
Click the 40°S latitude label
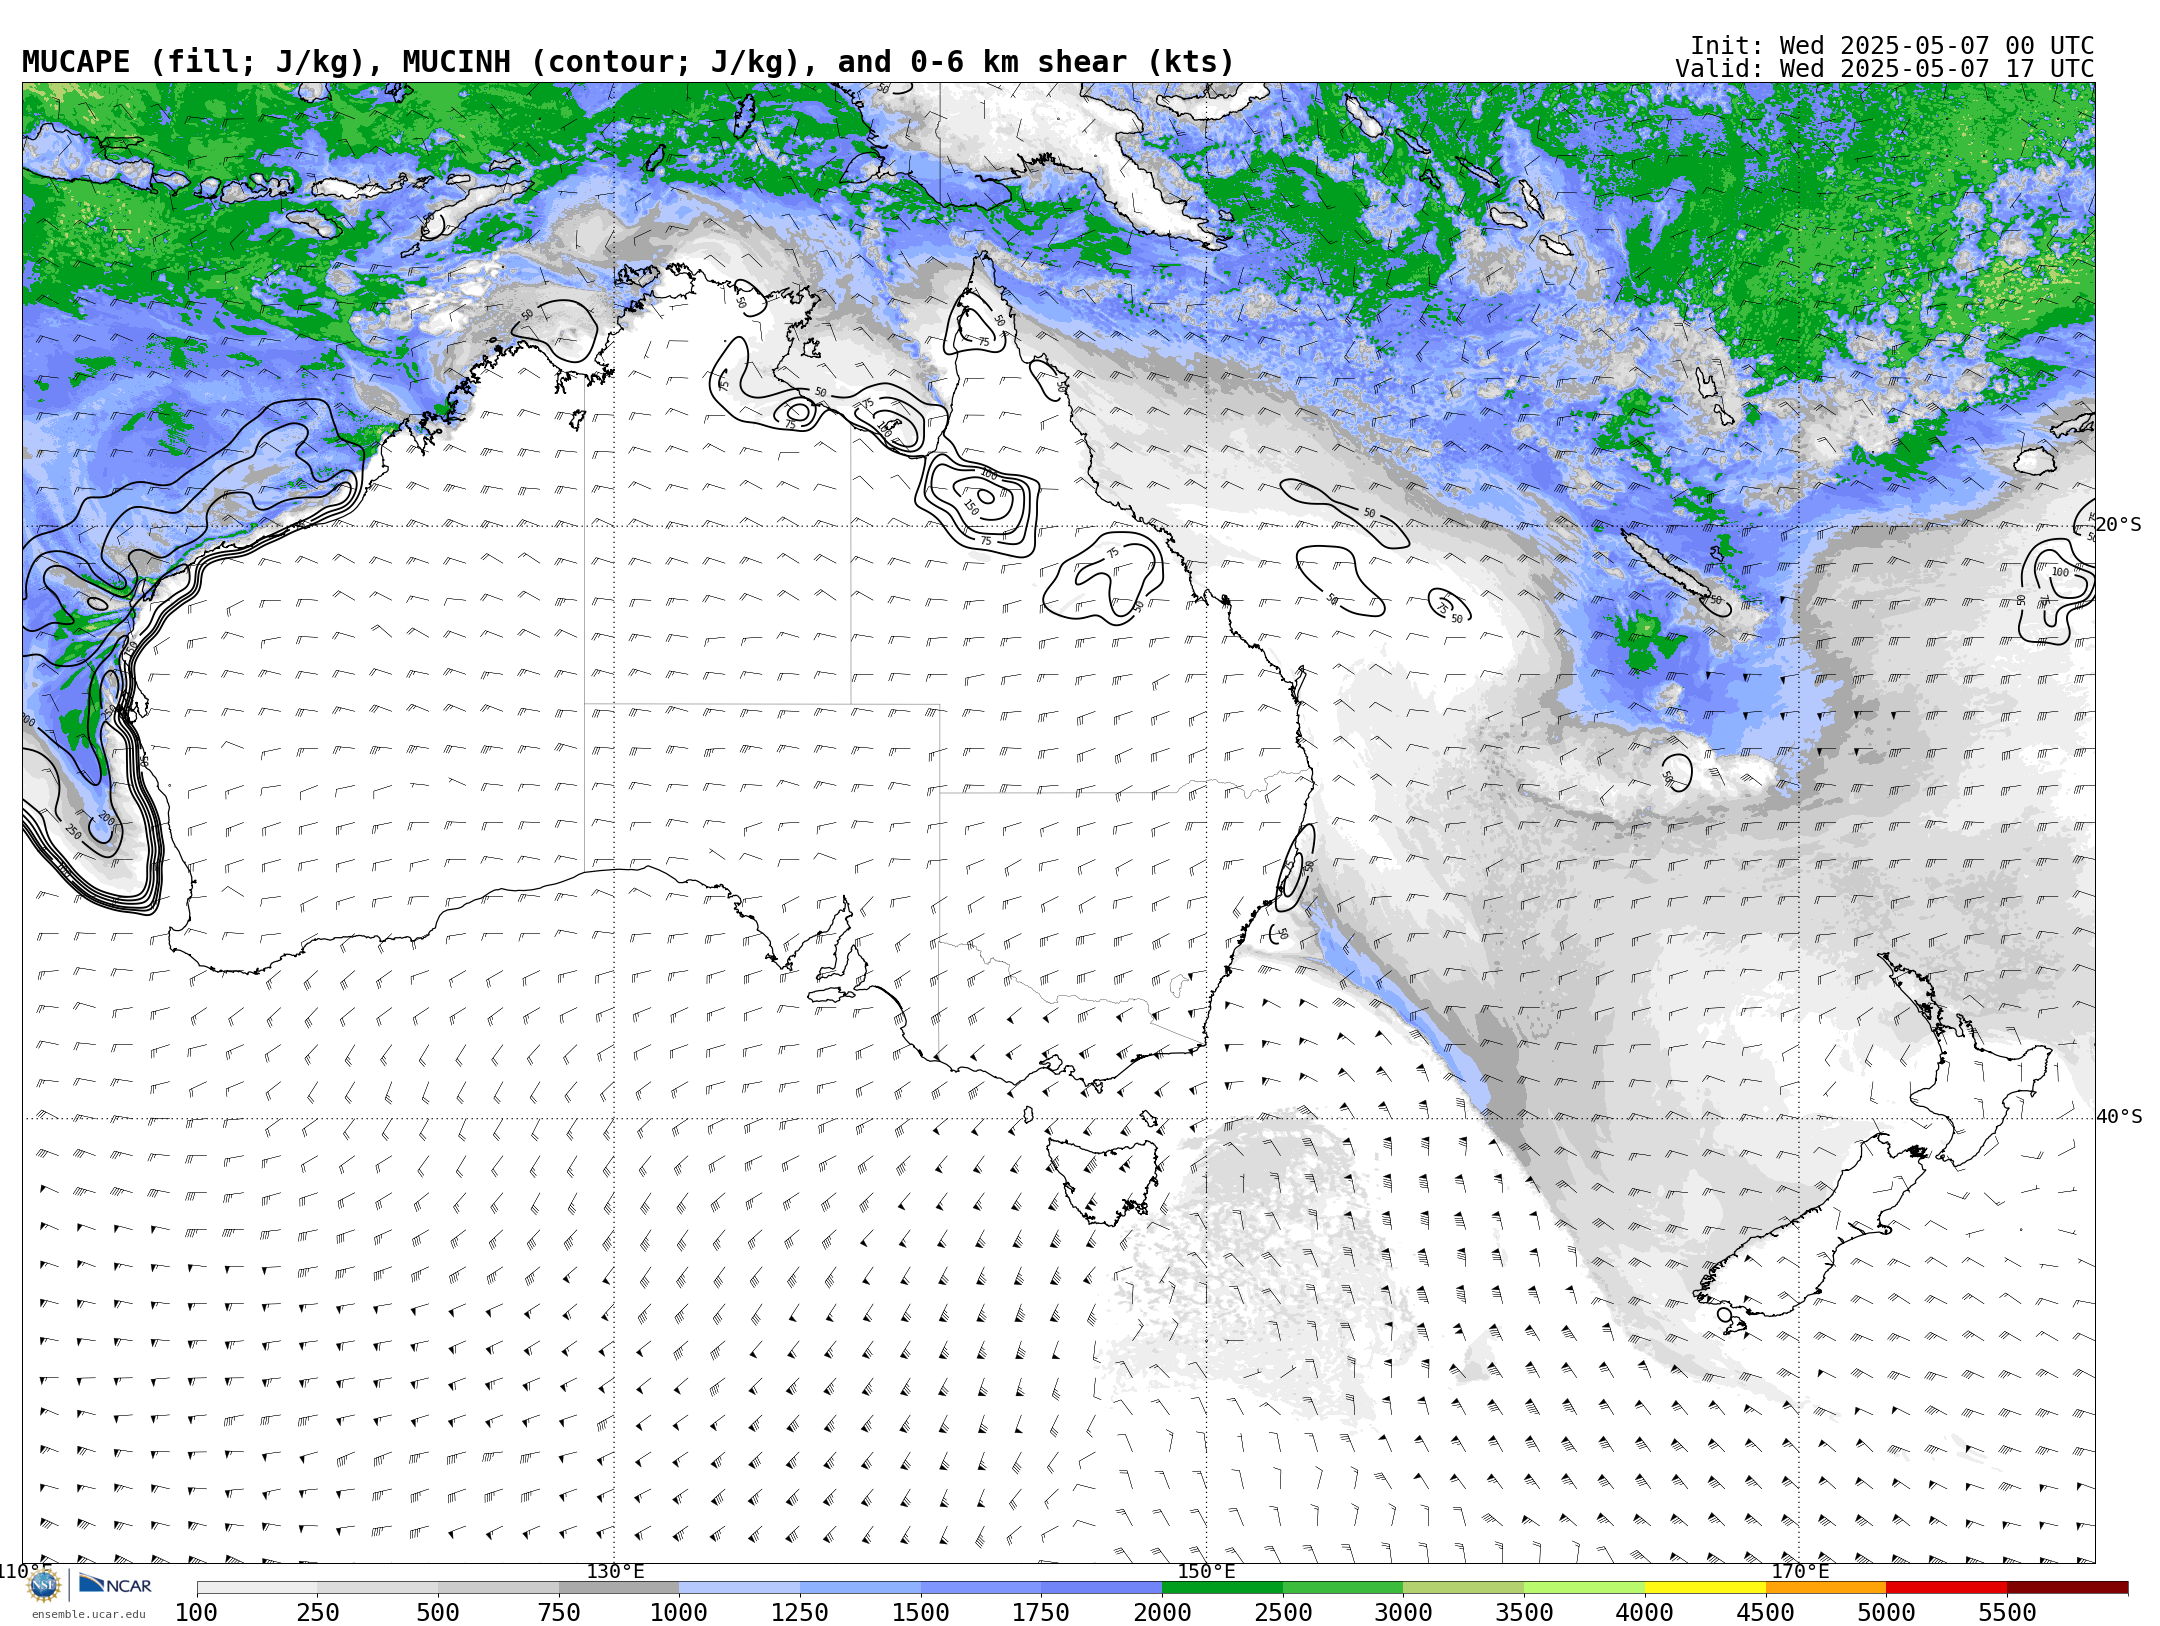point(2119,1117)
